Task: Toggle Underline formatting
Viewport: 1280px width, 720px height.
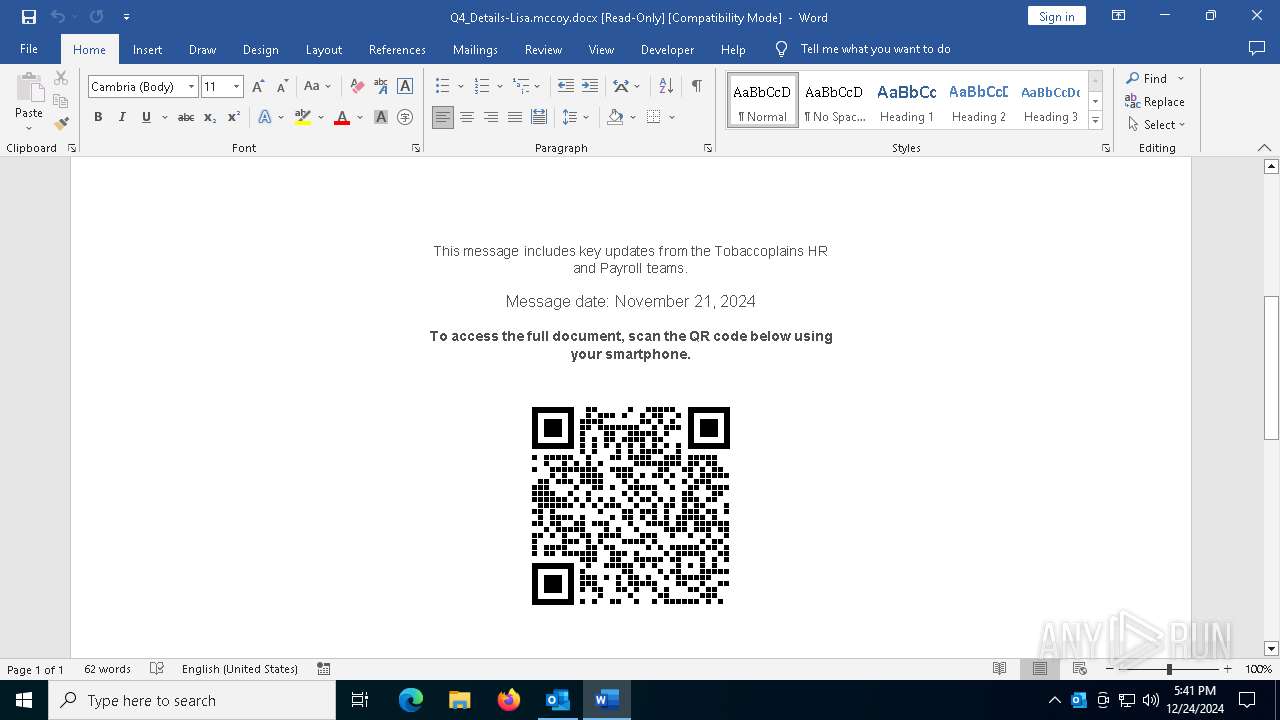Action: 146,117
